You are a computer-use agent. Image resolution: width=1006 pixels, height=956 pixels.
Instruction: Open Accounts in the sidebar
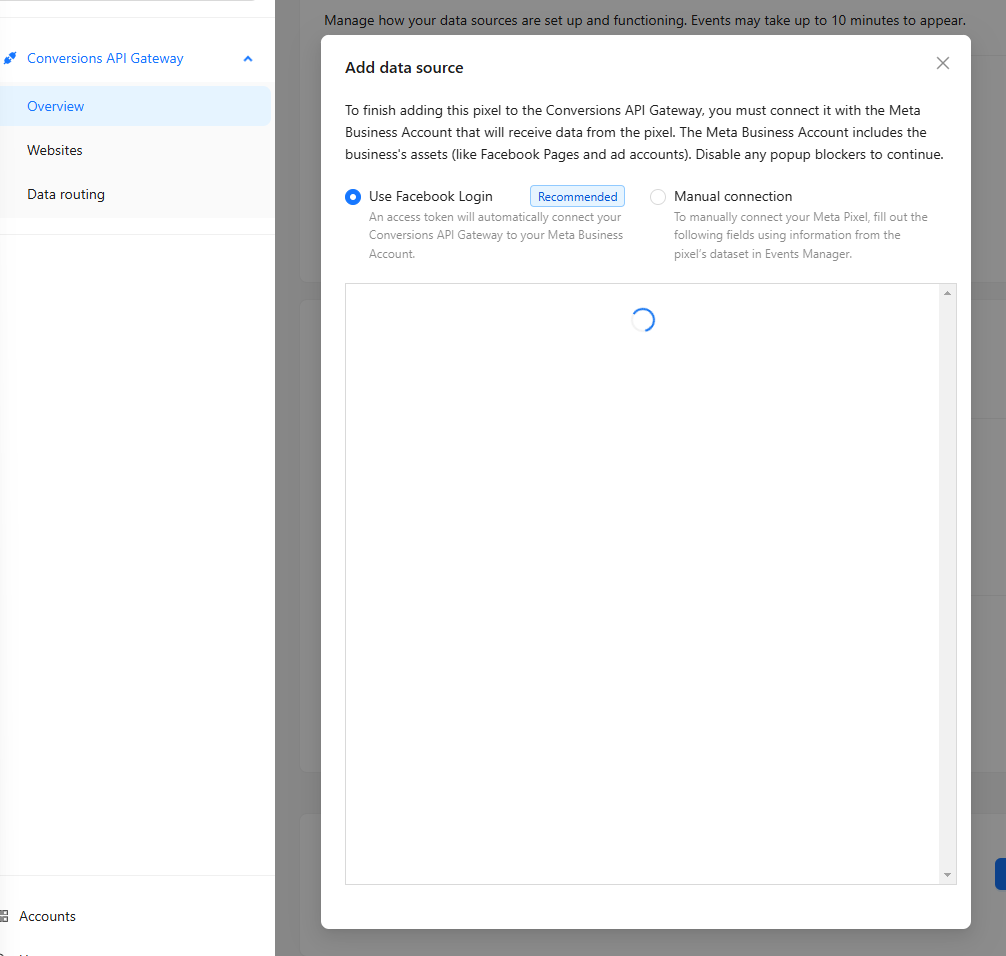click(x=47, y=916)
